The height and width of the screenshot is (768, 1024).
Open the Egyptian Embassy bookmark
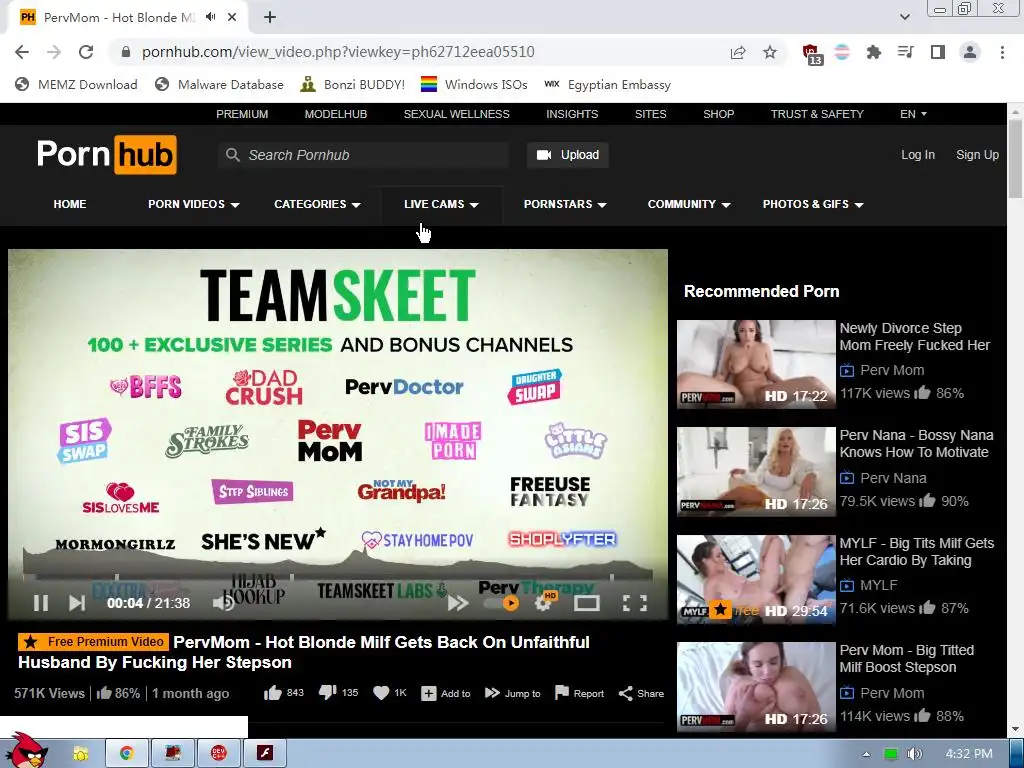[607, 84]
